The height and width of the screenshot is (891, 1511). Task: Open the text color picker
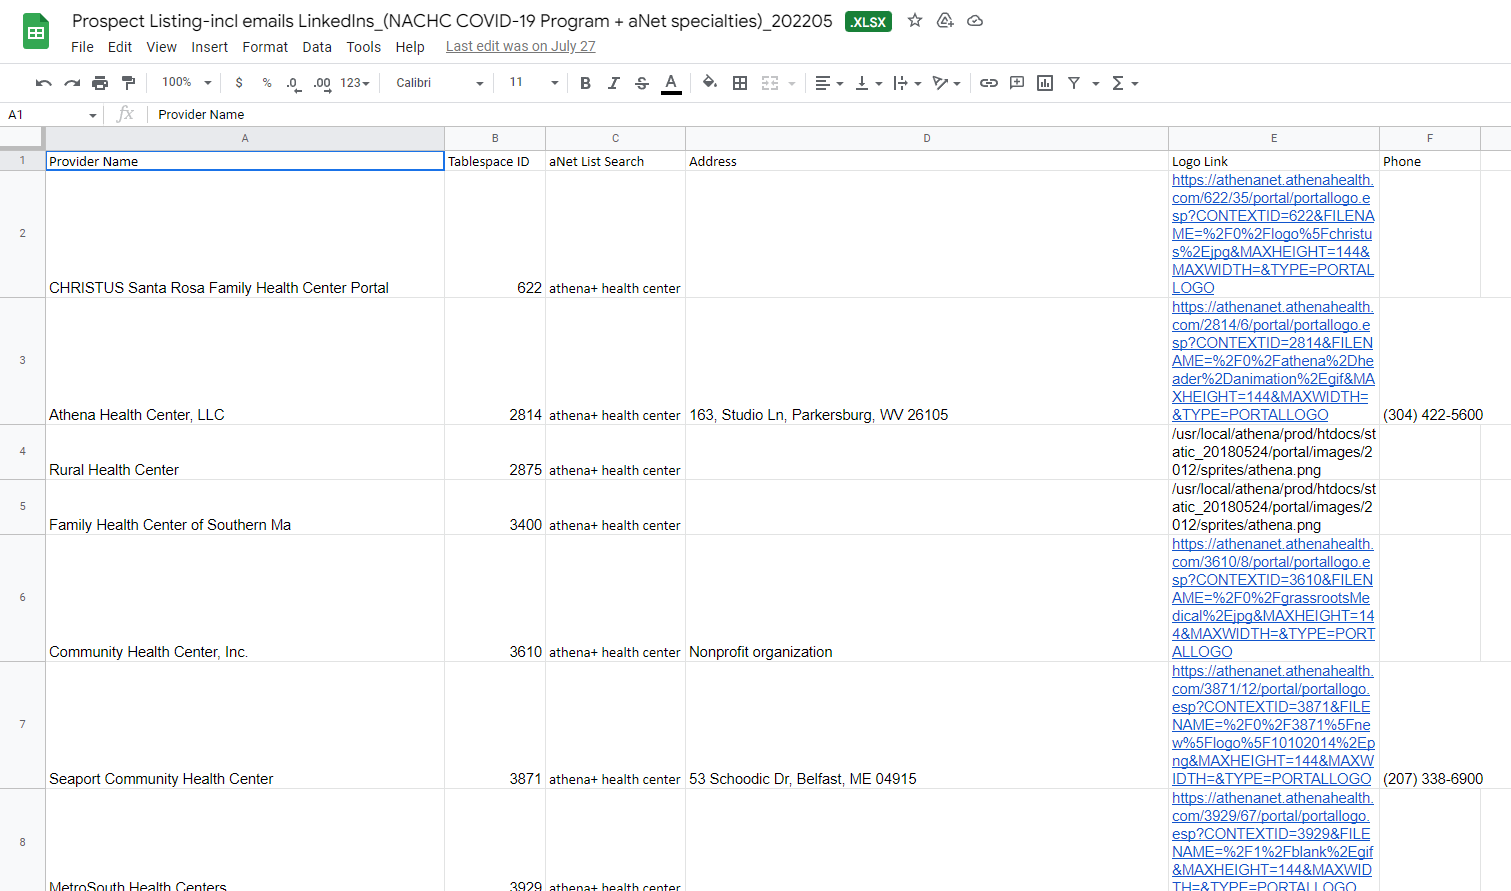pos(671,83)
